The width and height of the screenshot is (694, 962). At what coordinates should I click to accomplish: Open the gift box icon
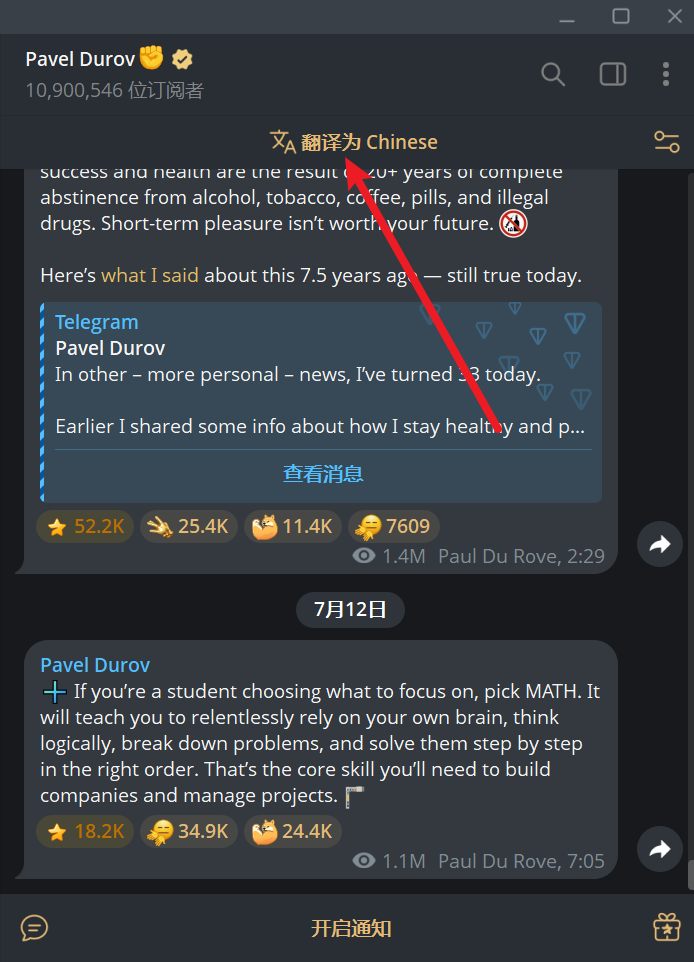point(666,927)
